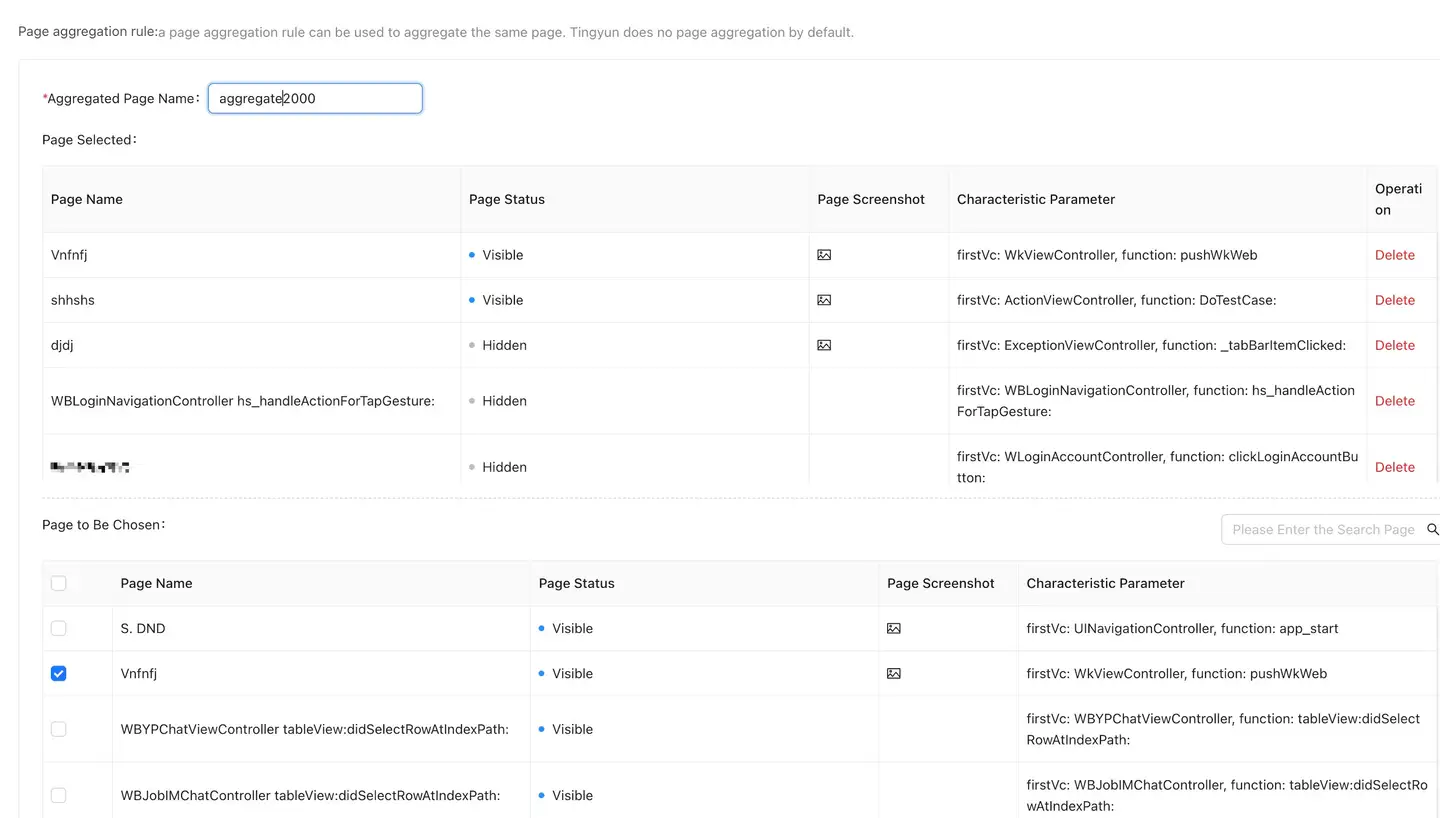Click the Page Status column header in Page Selected
This screenshot has width=1440, height=818.
507,199
